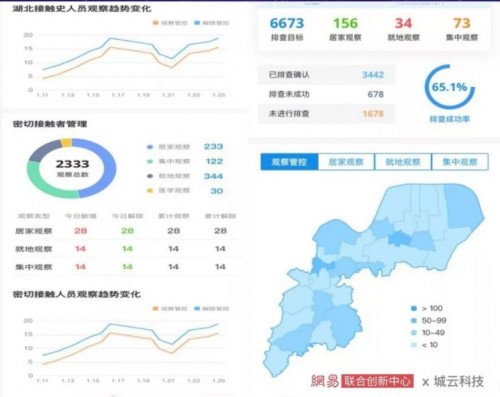Click red 14 in 就地观察 今日新增 cell
The height and width of the screenshot is (397, 500).
click(80, 249)
